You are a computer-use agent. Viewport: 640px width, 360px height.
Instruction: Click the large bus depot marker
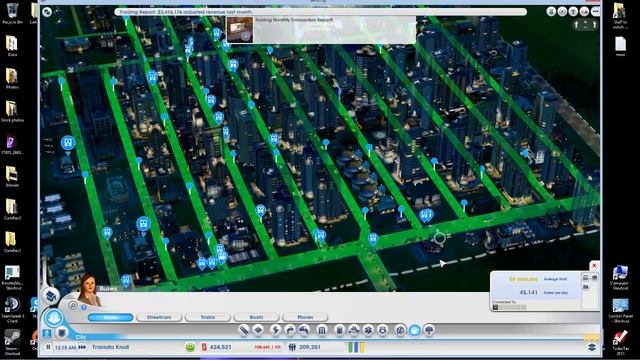pos(68,143)
